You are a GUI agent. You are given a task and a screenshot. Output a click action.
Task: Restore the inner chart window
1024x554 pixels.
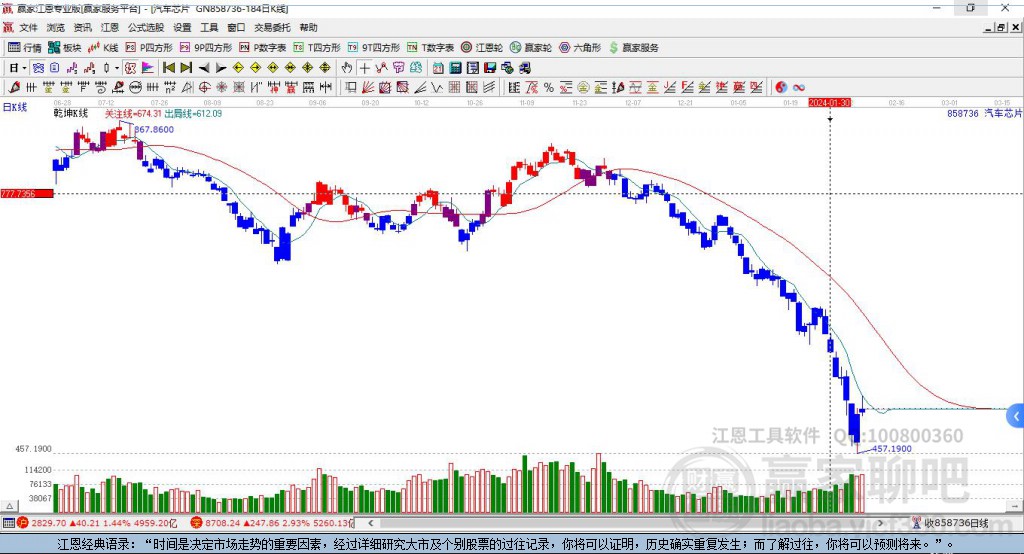[1001, 27]
